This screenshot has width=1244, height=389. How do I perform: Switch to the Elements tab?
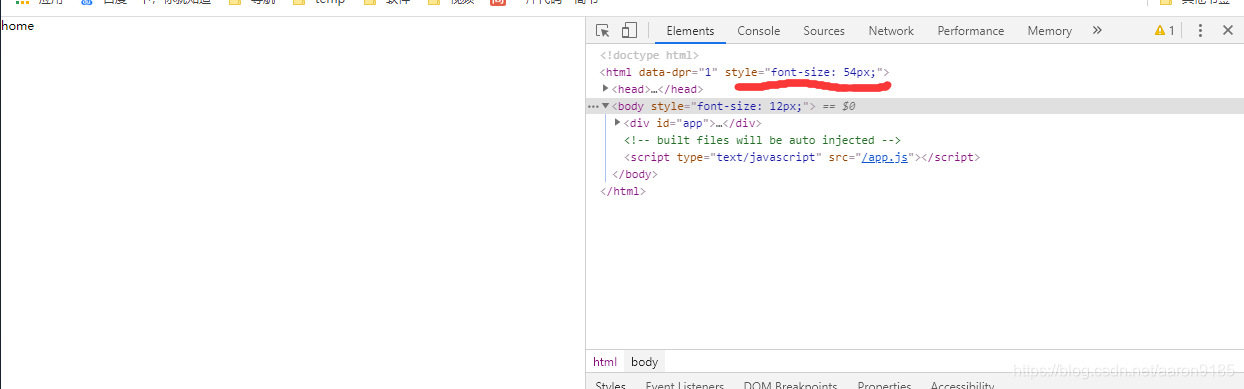(690, 31)
